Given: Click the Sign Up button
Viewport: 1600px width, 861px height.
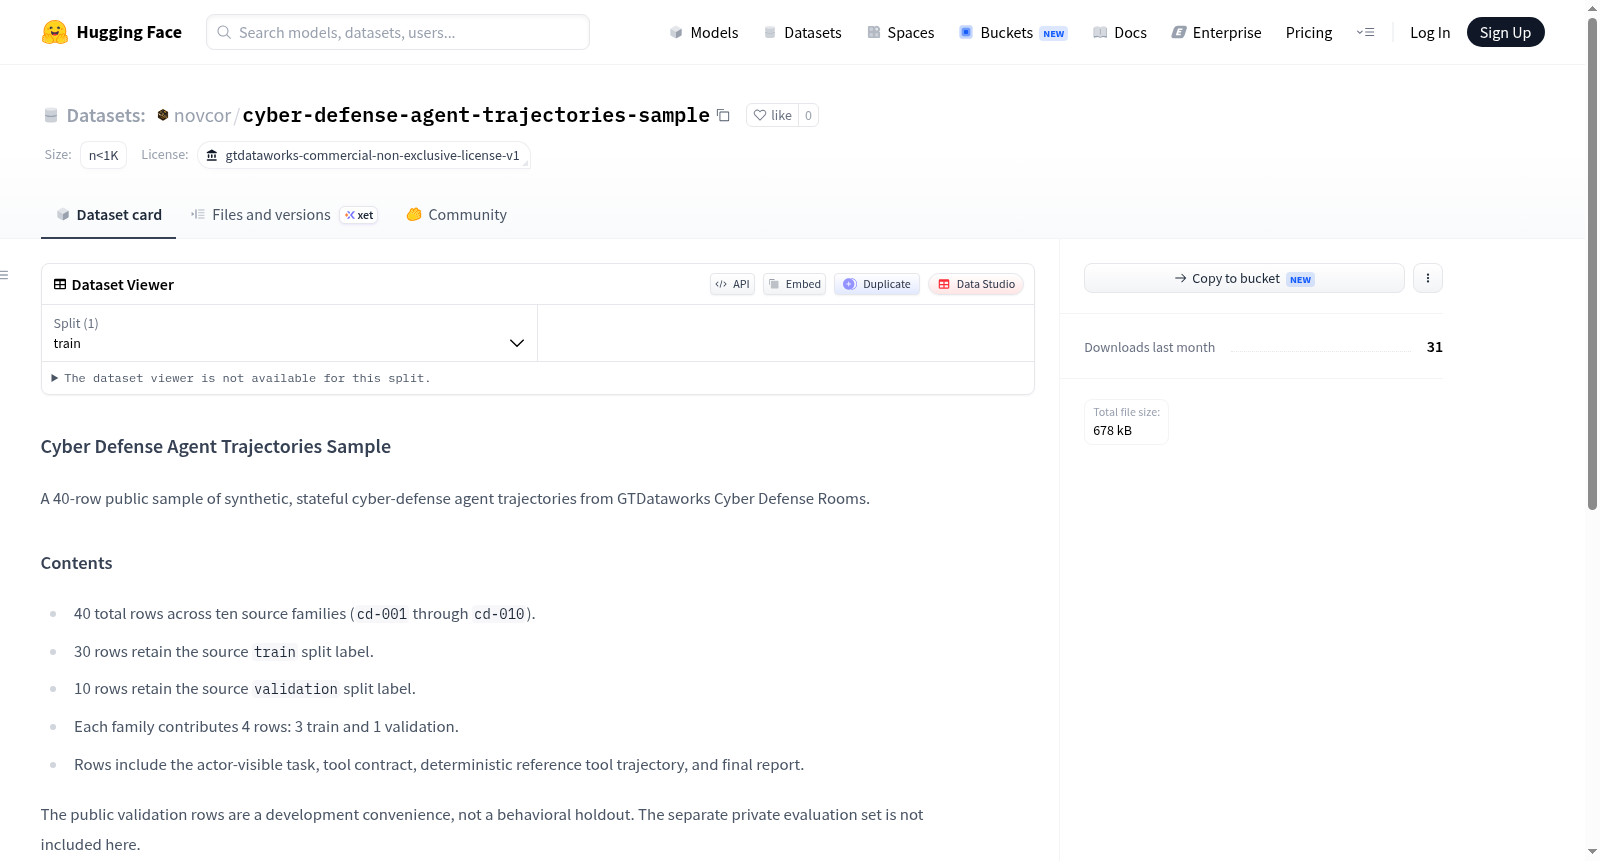Looking at the screenshot, I should [1505, 32].
